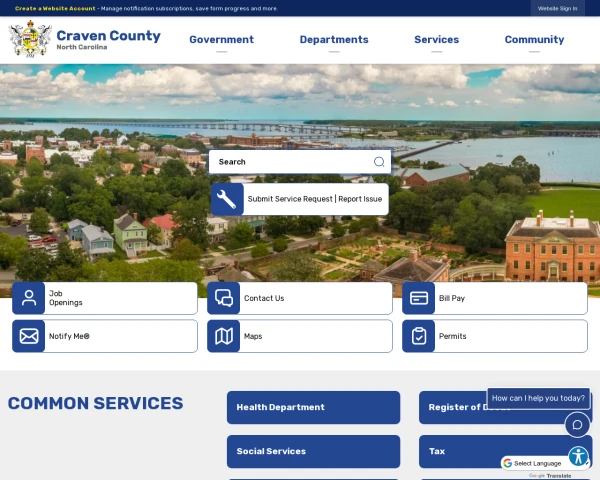Click the Social Services button
Viewport: 600px width, 480px height.
pyautogui.click(x=313, y=451)
